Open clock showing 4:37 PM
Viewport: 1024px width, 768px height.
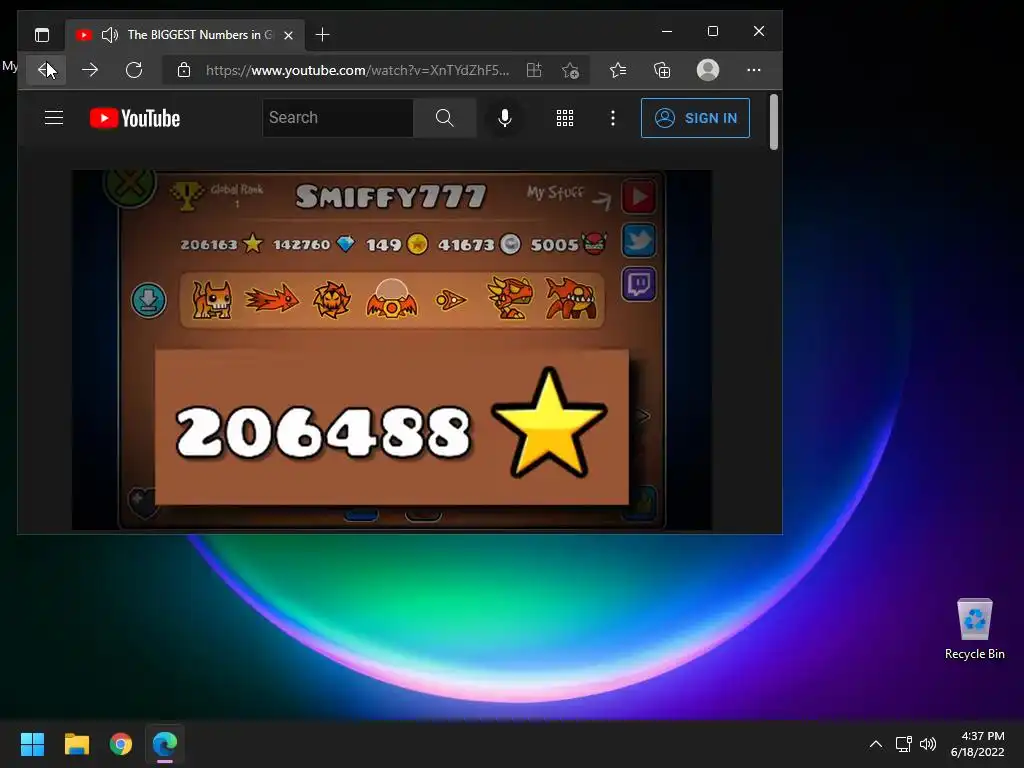pyautogui.click(x=977, y=744)
